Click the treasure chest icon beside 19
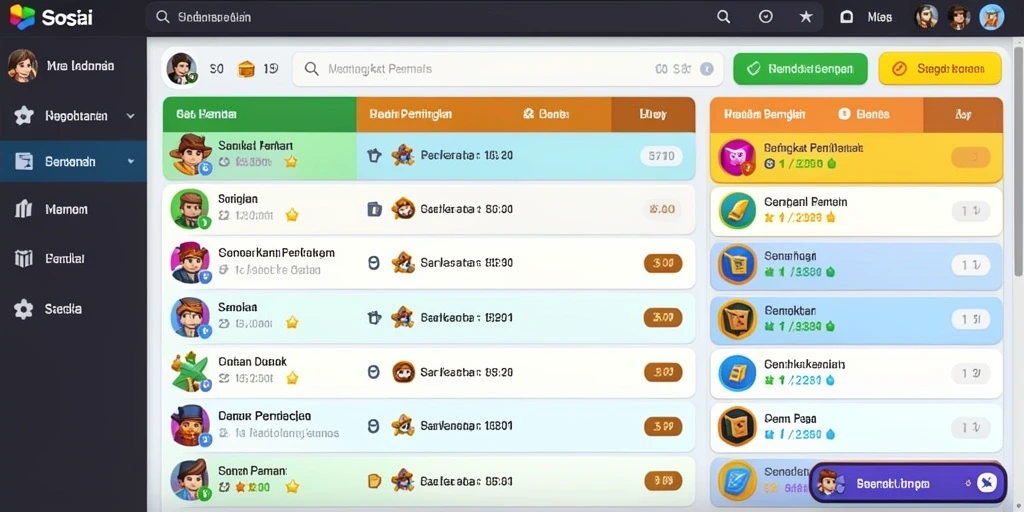 pos(246,69)
